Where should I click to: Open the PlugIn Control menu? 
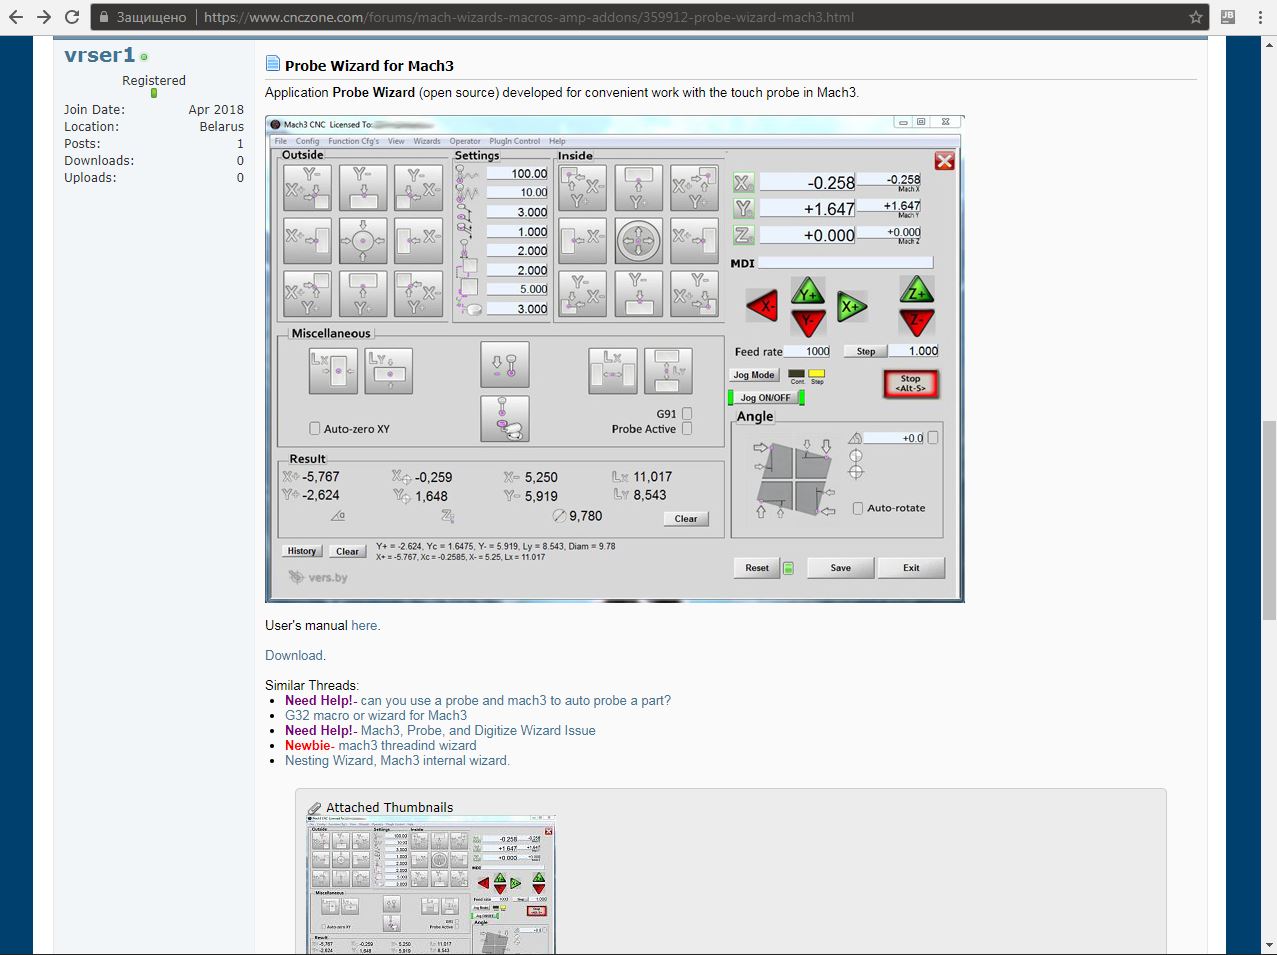tap(515, 141)
